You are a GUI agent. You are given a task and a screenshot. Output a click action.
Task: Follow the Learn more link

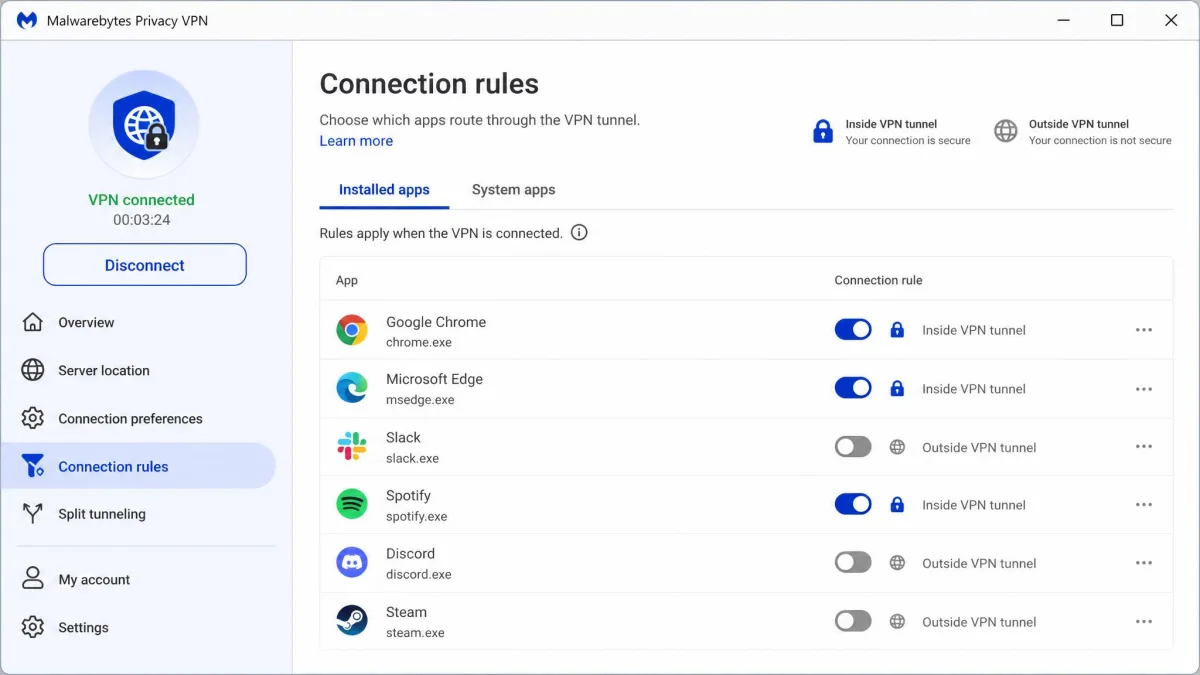tap(356, 141)
